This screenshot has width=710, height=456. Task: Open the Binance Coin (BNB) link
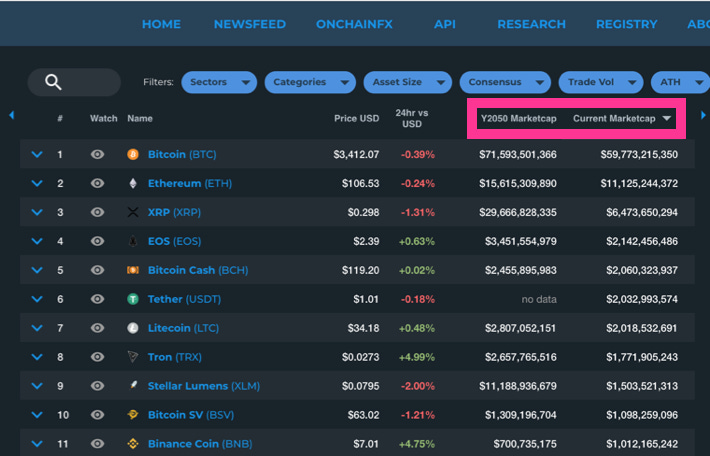pyautogui.click(x=200, y=443)
